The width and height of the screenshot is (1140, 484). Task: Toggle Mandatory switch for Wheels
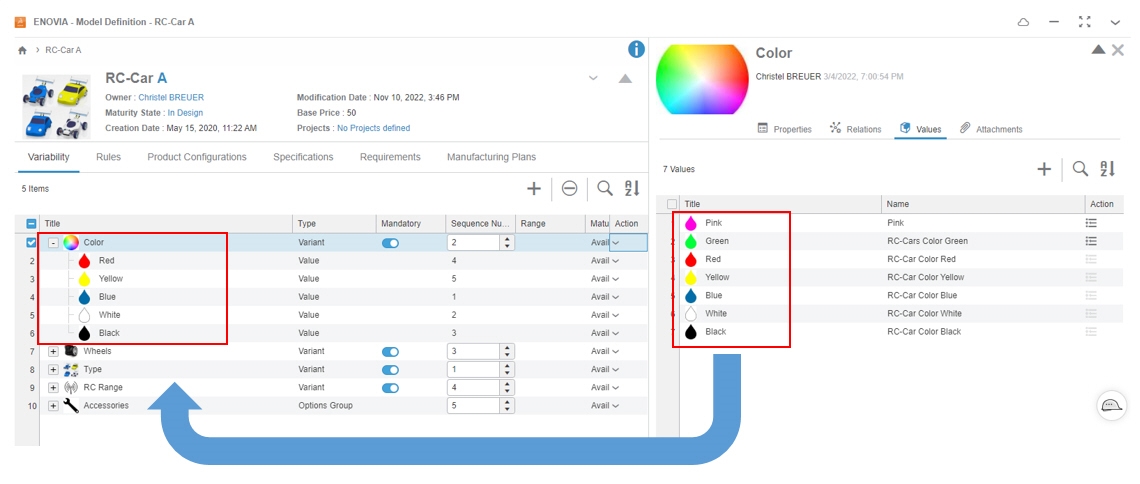(390, 352)
